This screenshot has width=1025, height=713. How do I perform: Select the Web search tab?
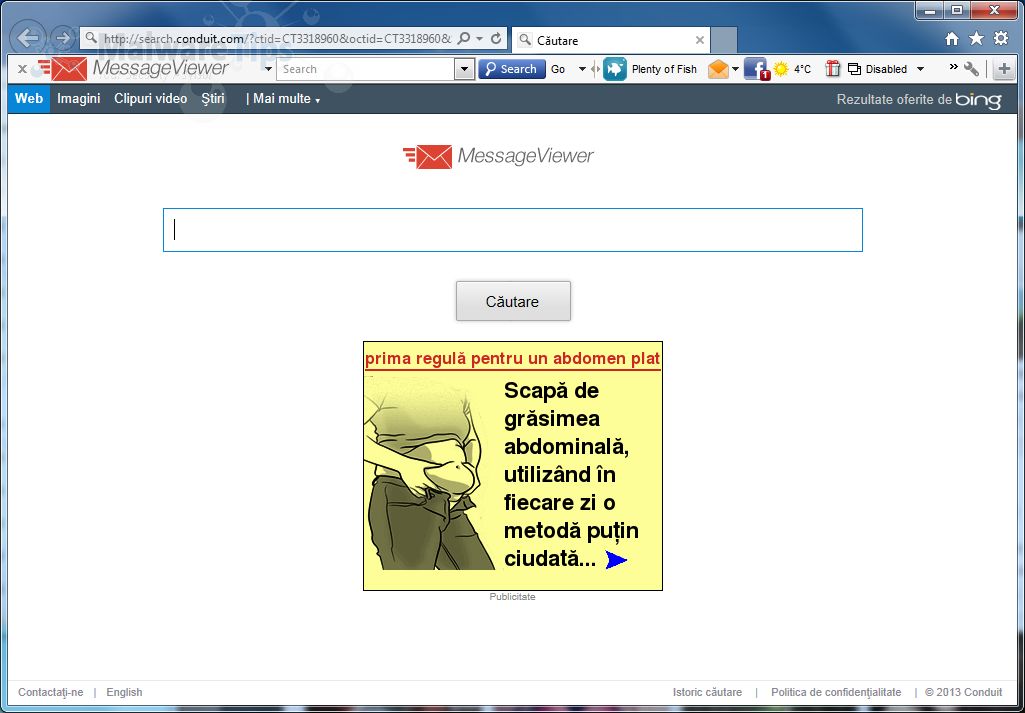[x=29, y=99]
